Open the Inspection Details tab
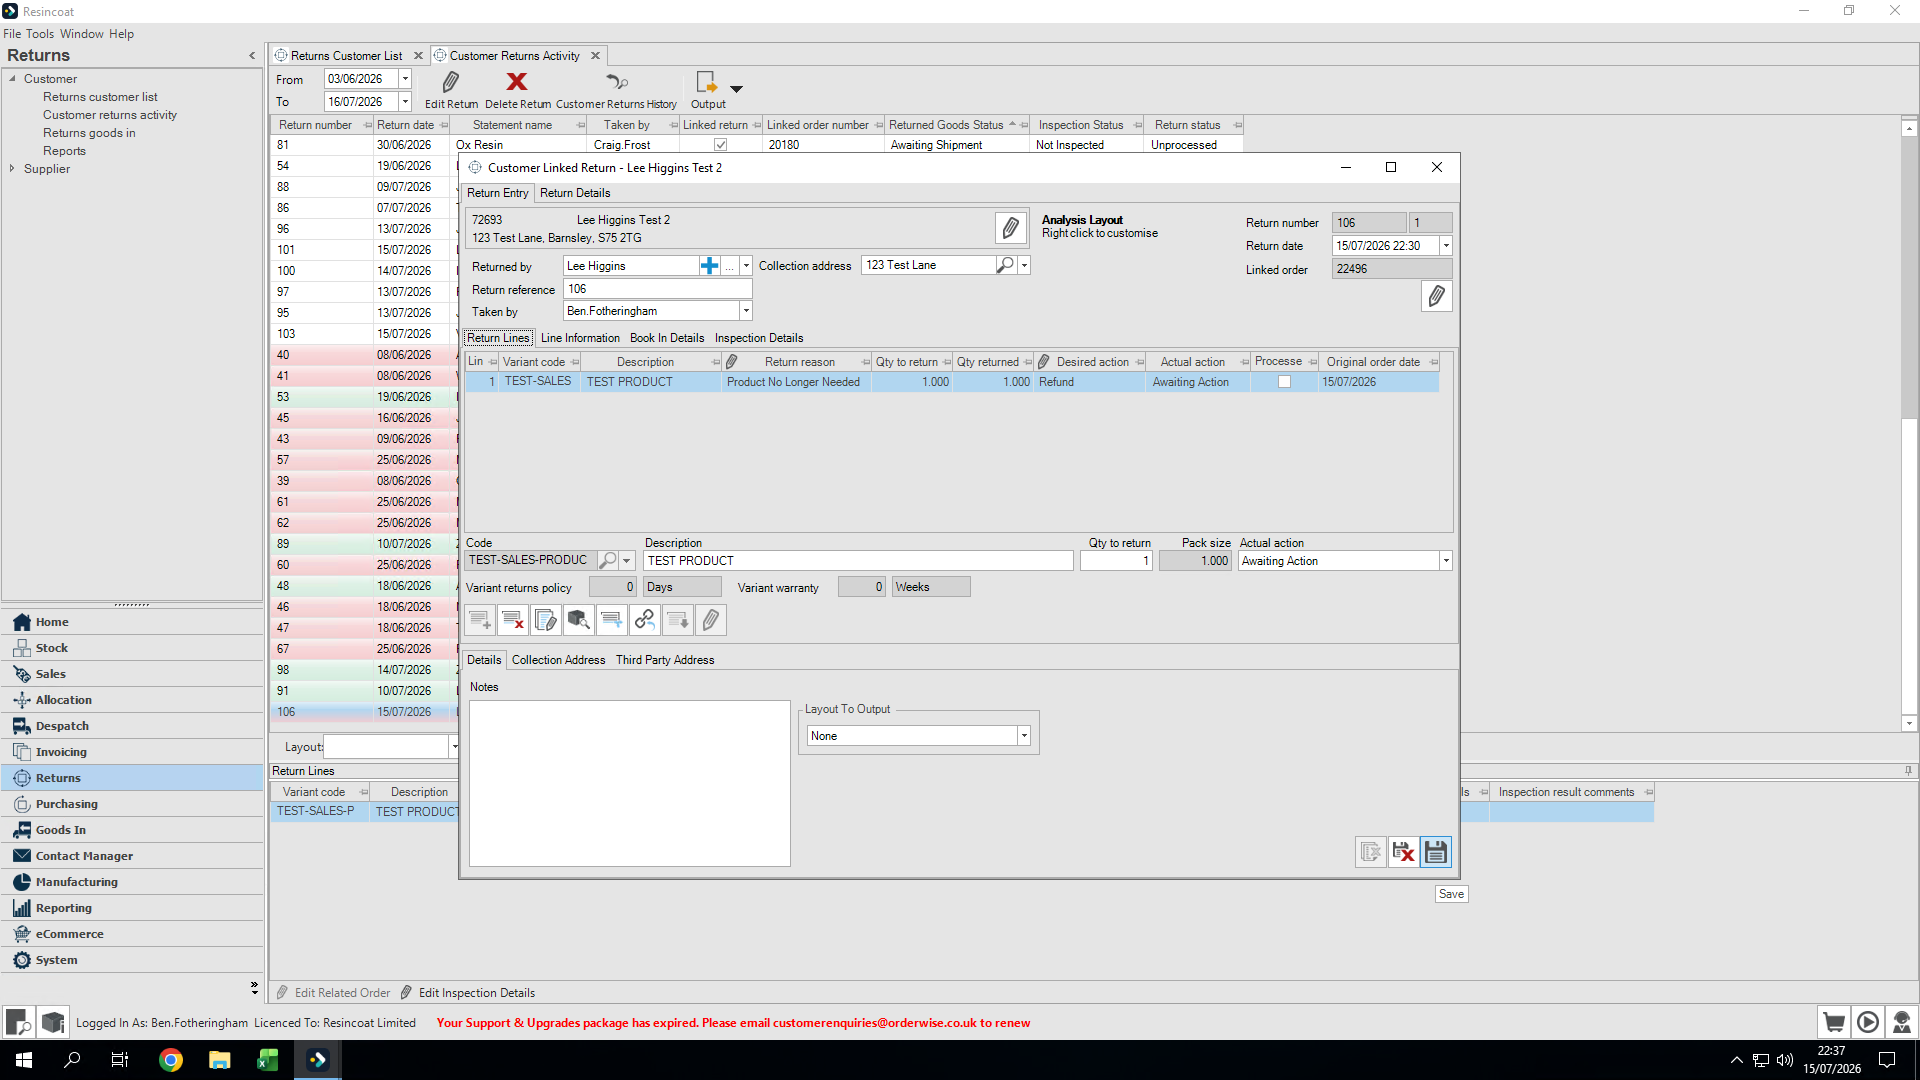1920x1080 pixels. click(759, 338)
